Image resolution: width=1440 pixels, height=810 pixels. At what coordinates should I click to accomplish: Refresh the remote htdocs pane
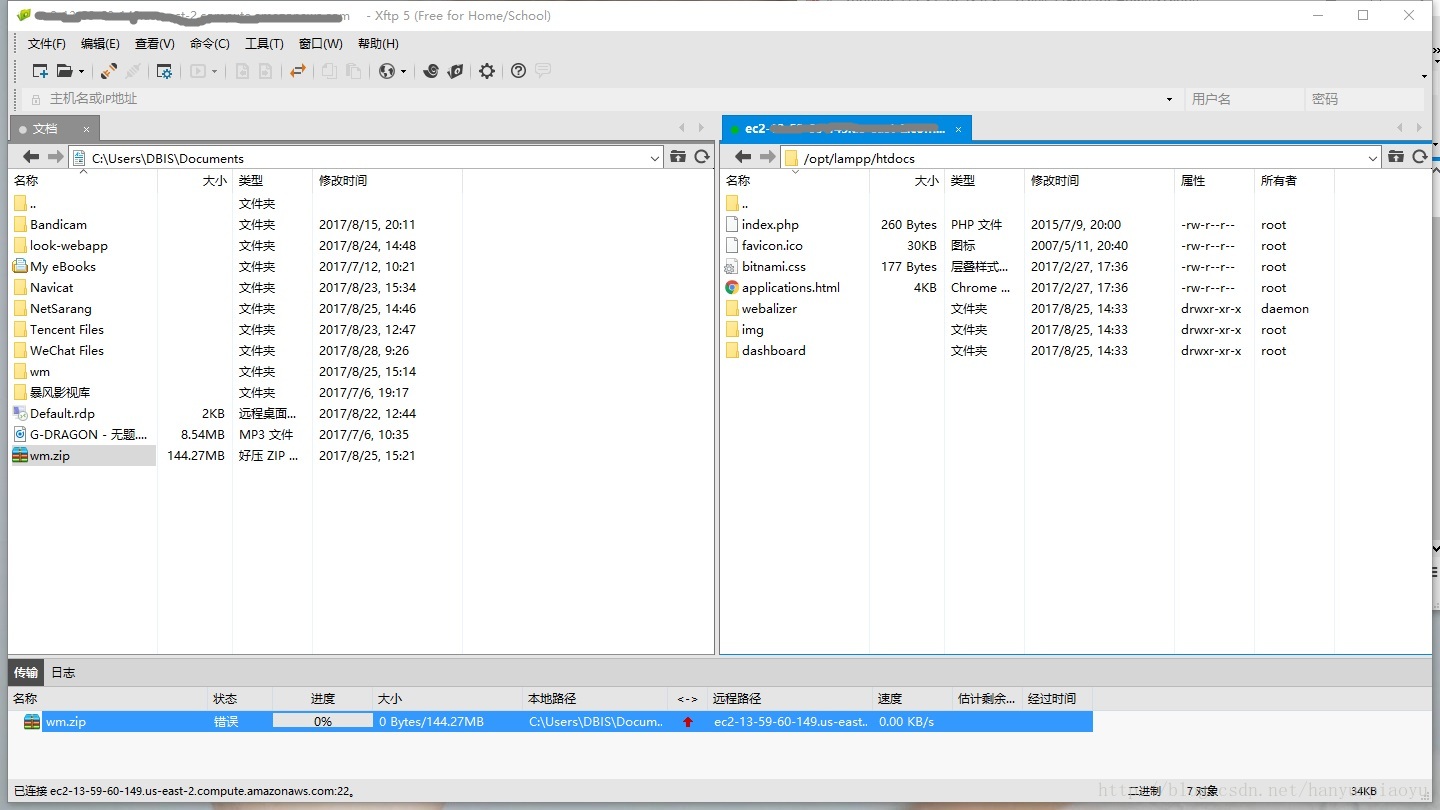(x=1420, y=157)
